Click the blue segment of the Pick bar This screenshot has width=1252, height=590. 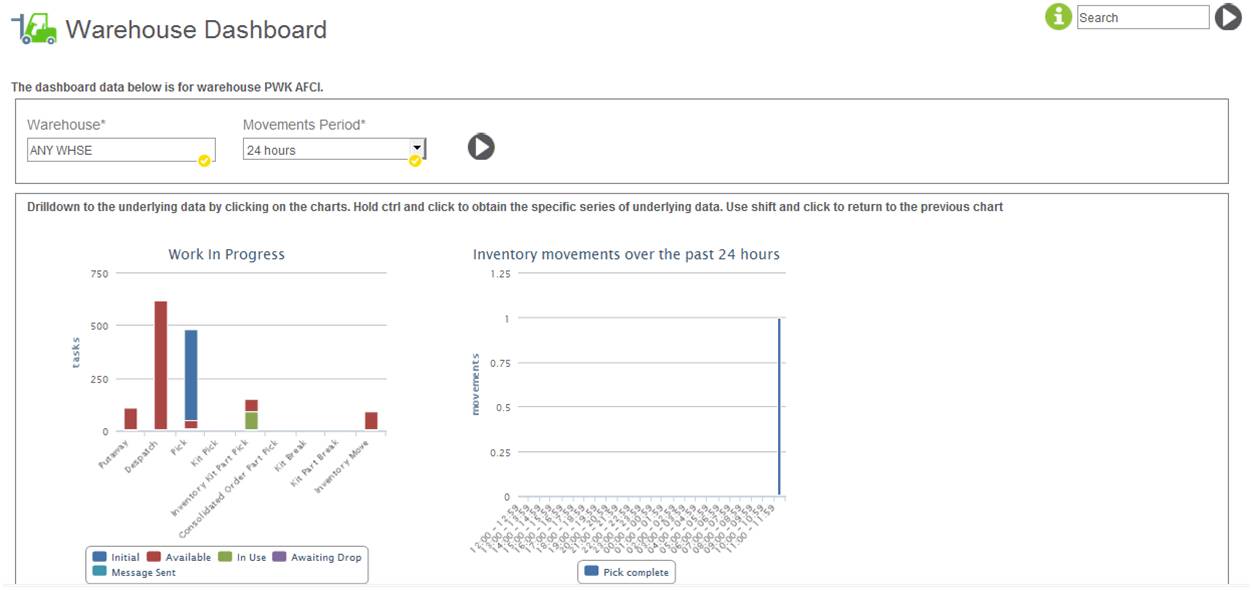(191, 374)
